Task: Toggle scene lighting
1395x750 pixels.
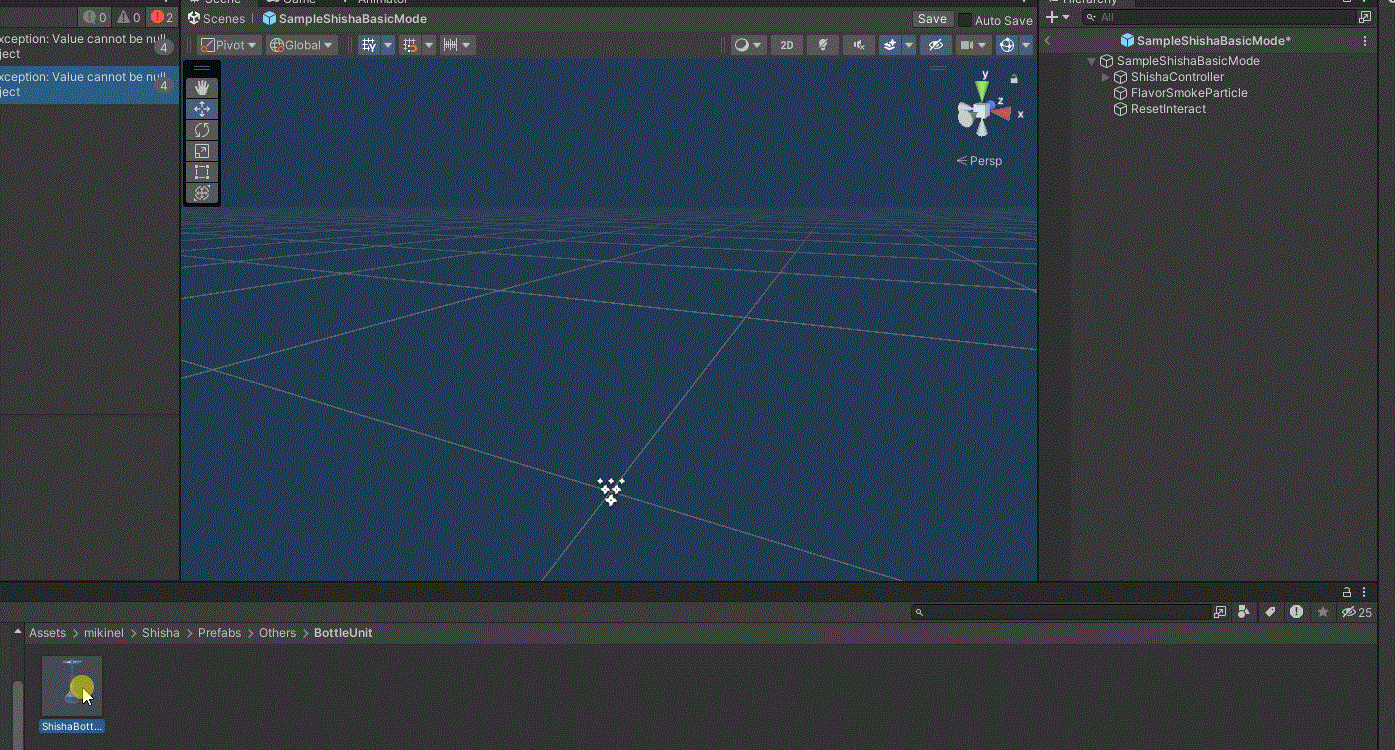Action: (823, 45)
